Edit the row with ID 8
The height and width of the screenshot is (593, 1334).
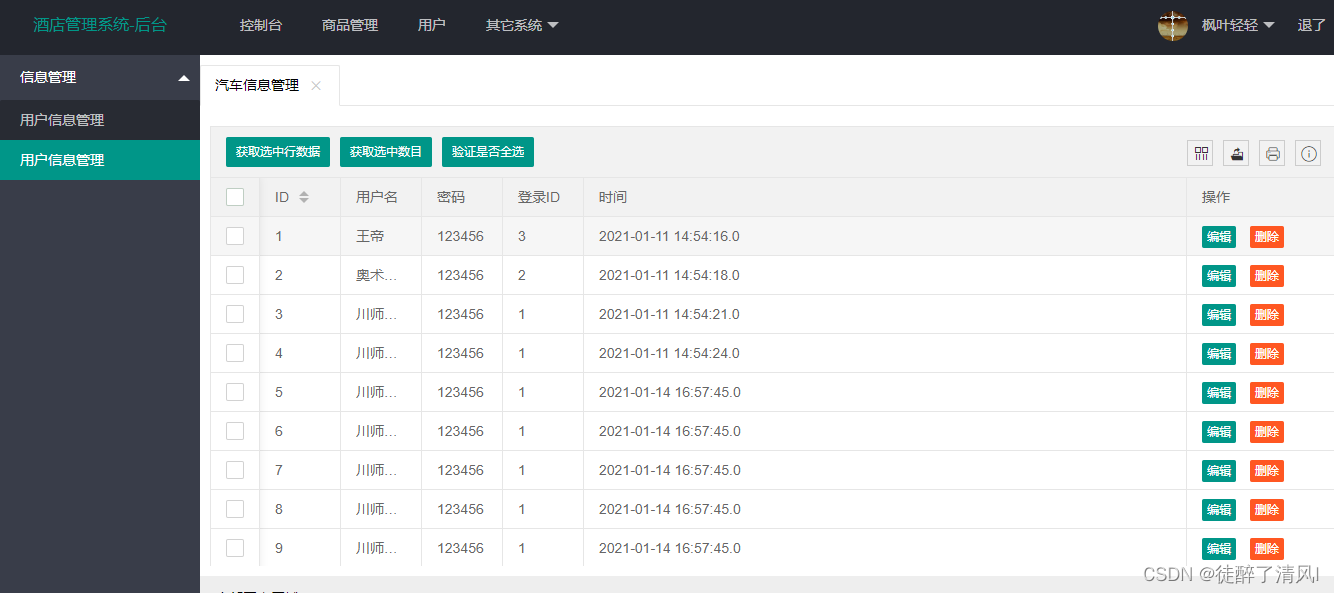(1219, 510)
